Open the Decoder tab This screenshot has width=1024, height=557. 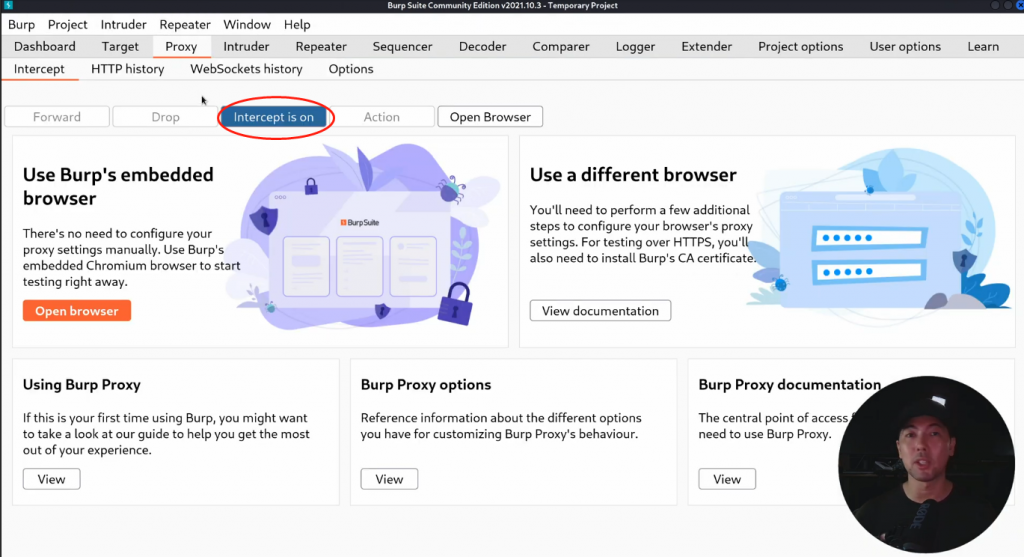click(483, 46)
